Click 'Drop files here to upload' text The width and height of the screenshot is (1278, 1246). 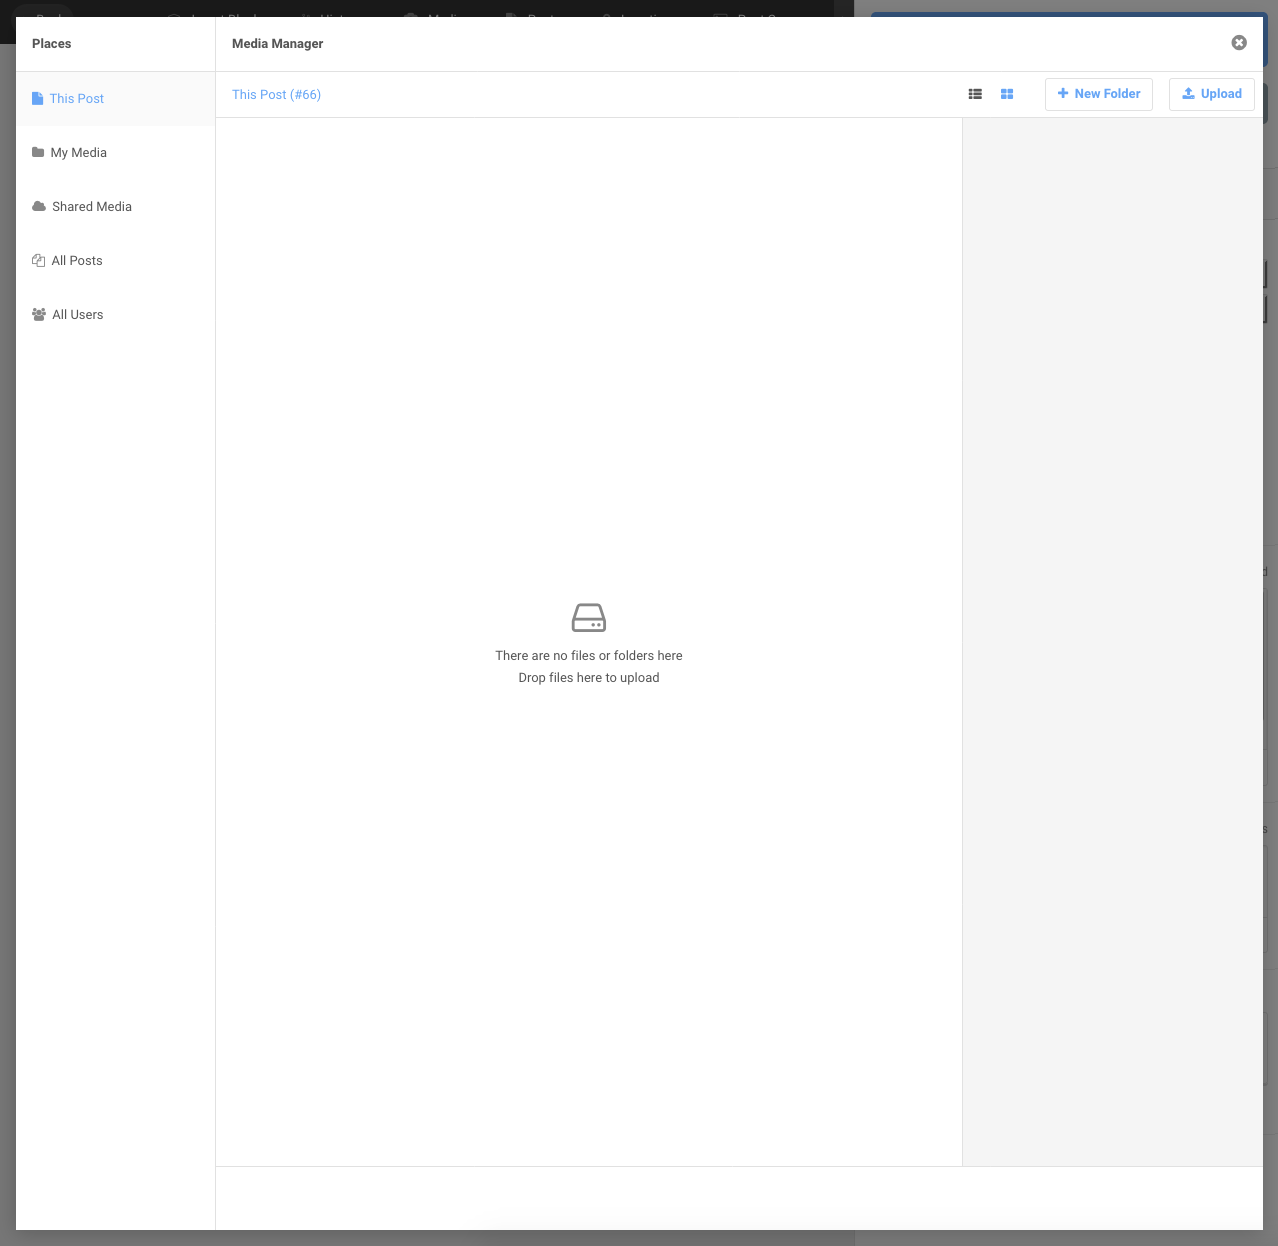click(589, 678)
